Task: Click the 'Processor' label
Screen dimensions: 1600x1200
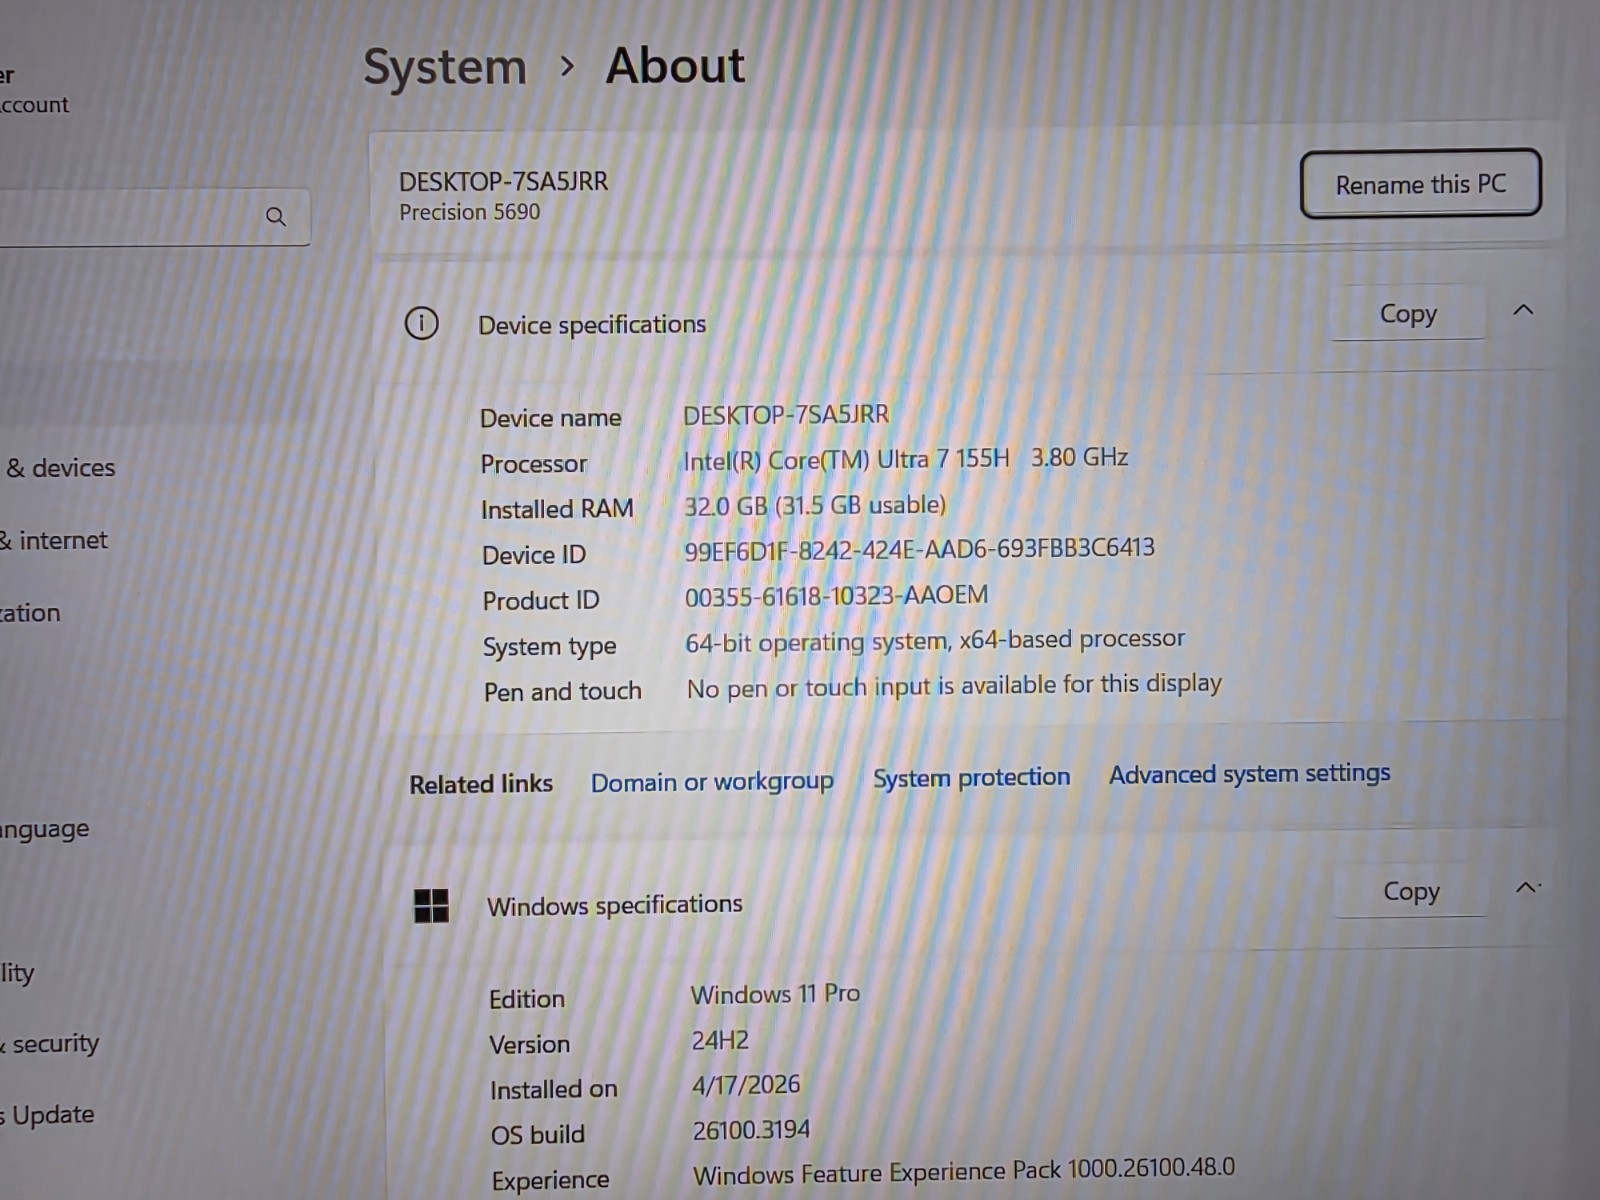Action: [533, 464]
